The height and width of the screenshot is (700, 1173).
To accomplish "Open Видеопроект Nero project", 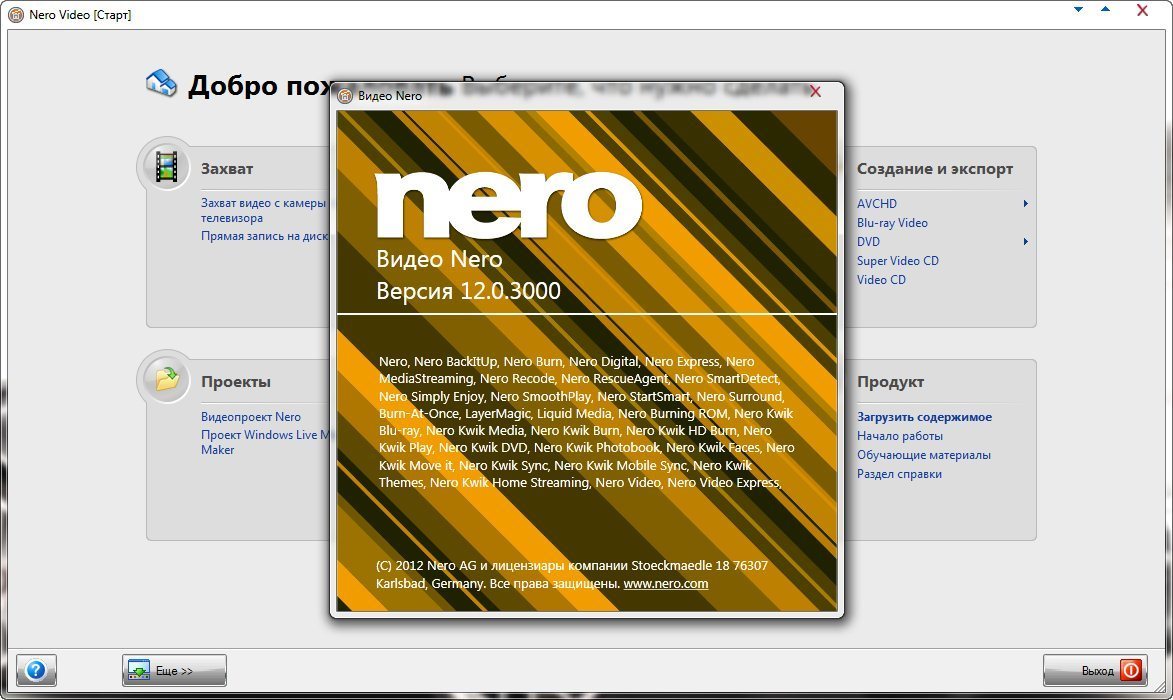I will coord(250,417).
